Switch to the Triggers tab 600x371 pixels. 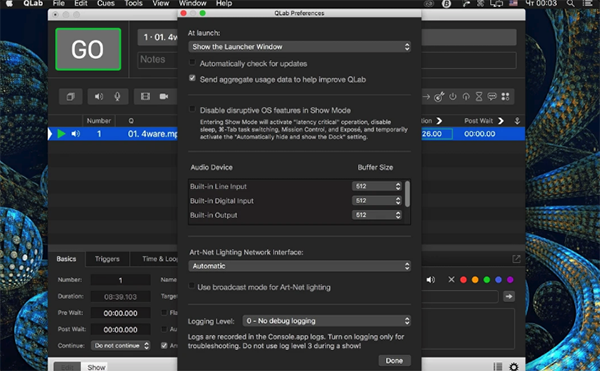[107, 259]
